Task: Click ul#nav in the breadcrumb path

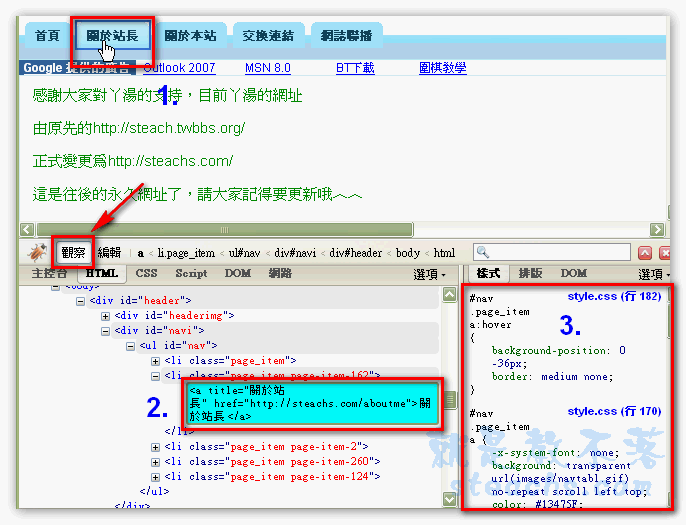Action: click(x=244, y=253)
